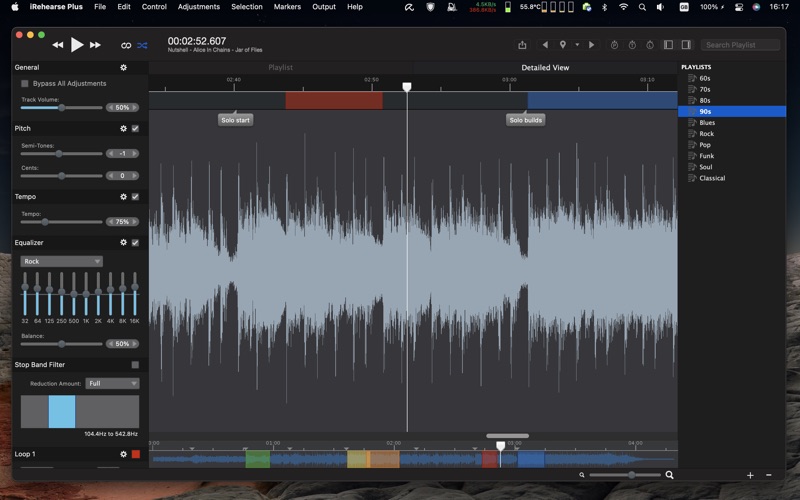
Task: Open the General section gear settings
Action: tap(123, 67)
